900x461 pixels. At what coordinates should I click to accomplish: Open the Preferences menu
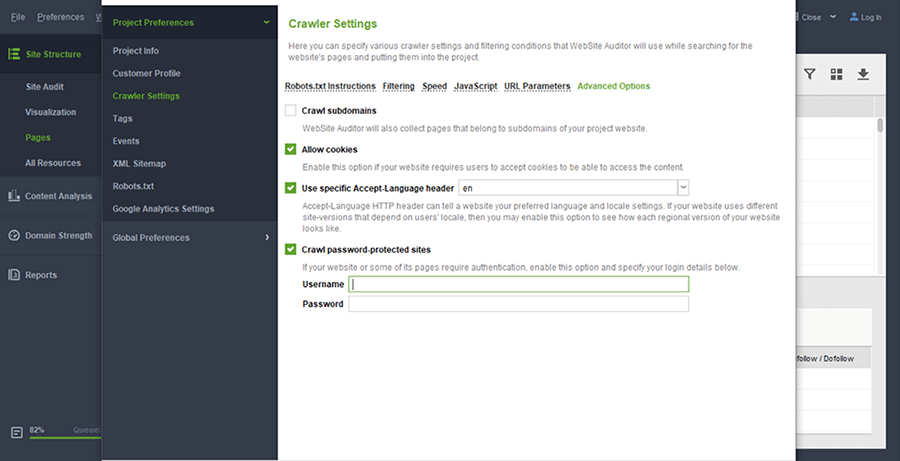[60, 17]
